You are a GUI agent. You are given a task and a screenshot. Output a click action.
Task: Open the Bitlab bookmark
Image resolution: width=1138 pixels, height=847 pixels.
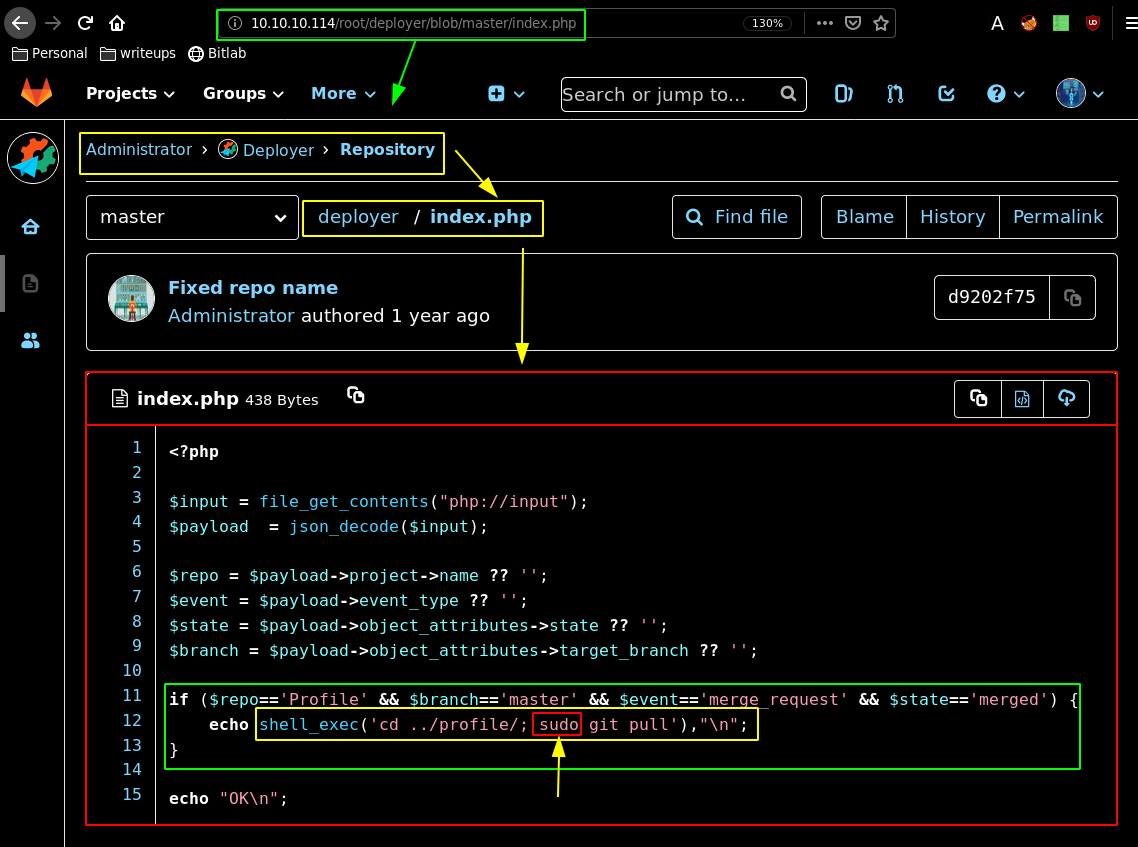click(217, 53)
